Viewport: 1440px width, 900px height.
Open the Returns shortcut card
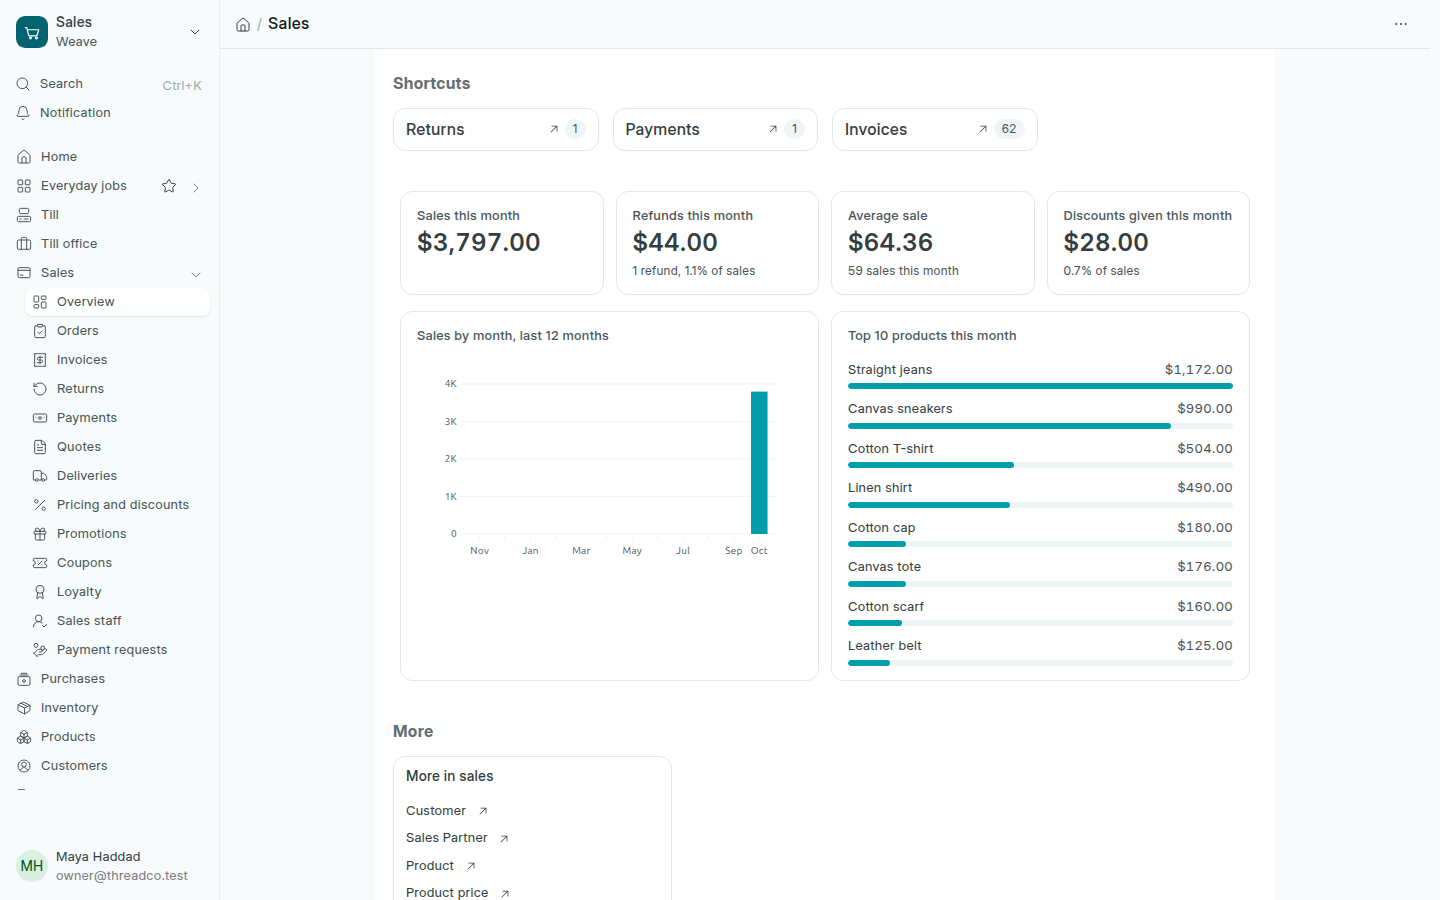[x=496, y=130]
